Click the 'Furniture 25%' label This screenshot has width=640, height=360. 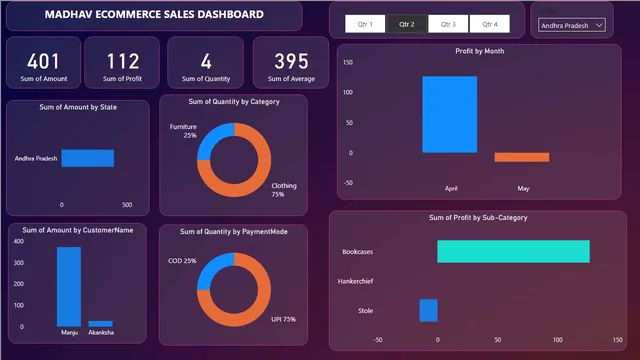(183, 131)
